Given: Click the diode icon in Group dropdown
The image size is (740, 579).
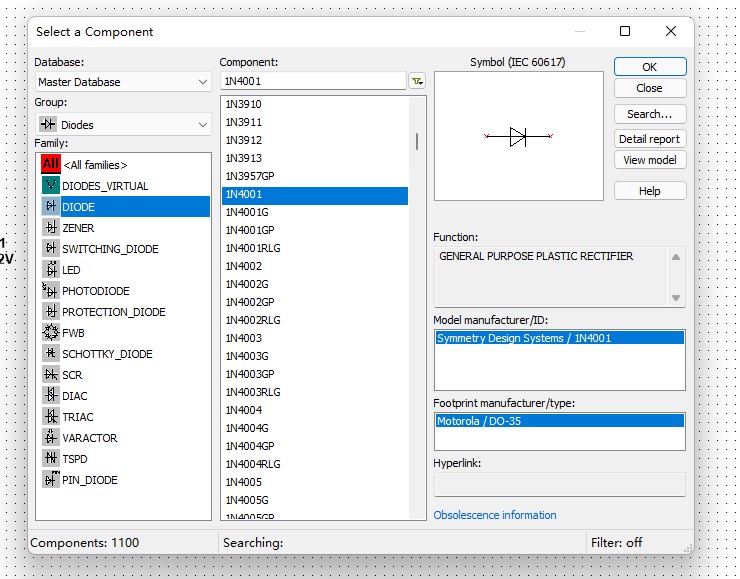Looking at the screenshot, I should (48, 124).
